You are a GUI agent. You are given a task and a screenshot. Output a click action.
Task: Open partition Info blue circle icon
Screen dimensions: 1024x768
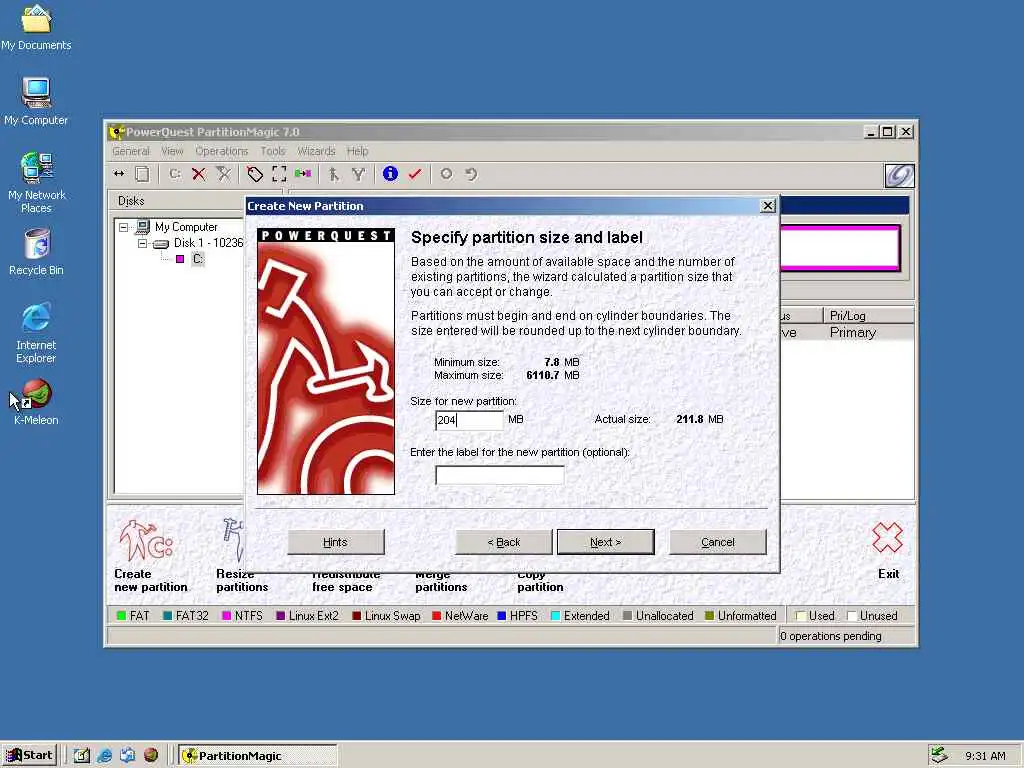[390, 174]
